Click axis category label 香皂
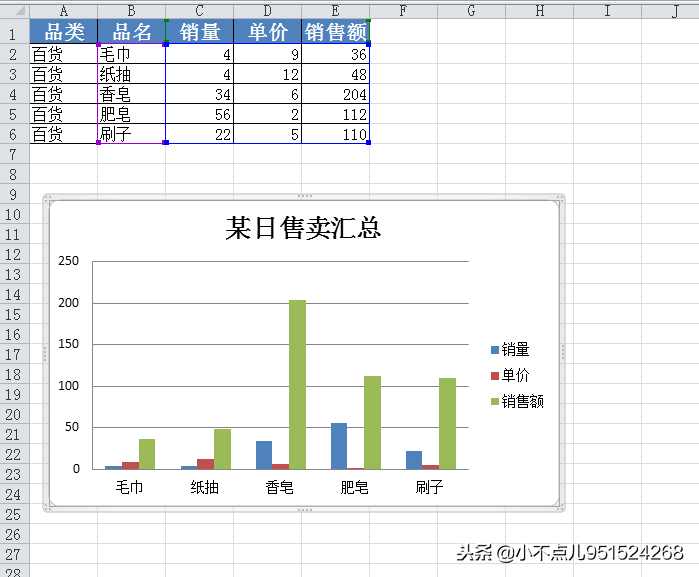This screenshot has height=577, width=699. (x=280, y=487)
